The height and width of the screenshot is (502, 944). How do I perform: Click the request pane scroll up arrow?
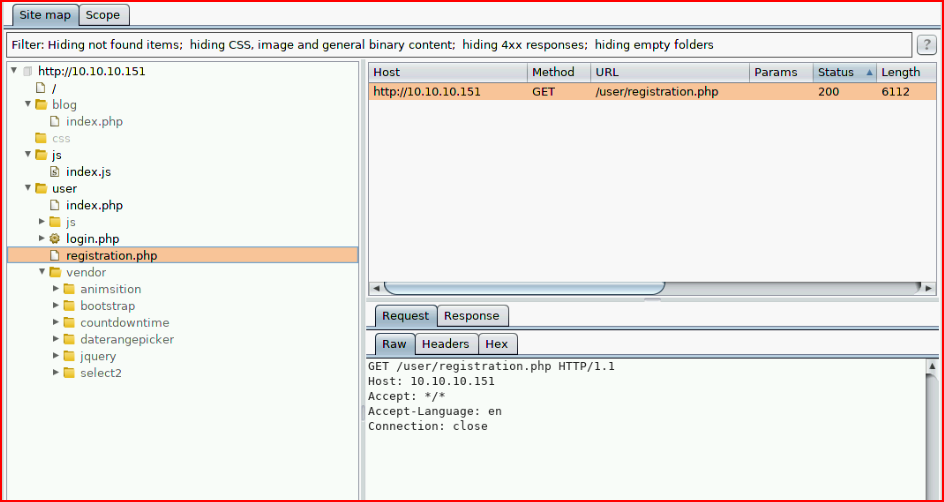pyautogui.click(x=932, y=366)
